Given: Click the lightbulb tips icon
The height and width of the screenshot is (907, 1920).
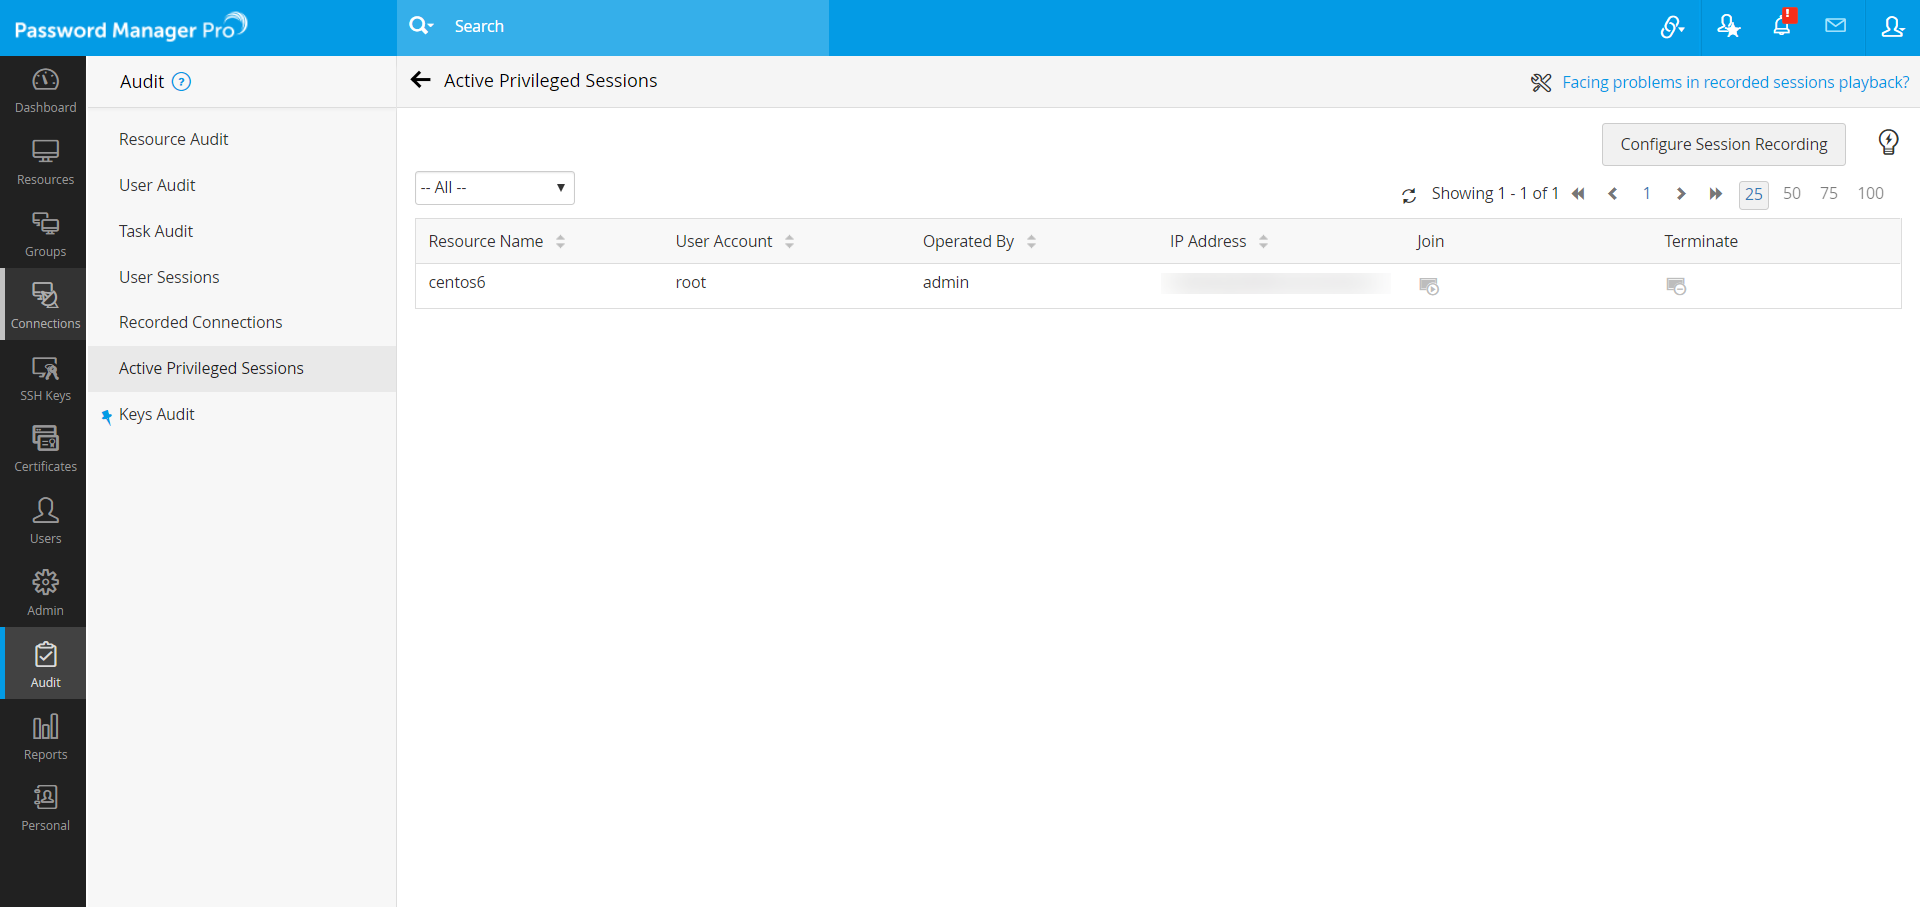Looking at the screenshot, I should pos(1888,143).
